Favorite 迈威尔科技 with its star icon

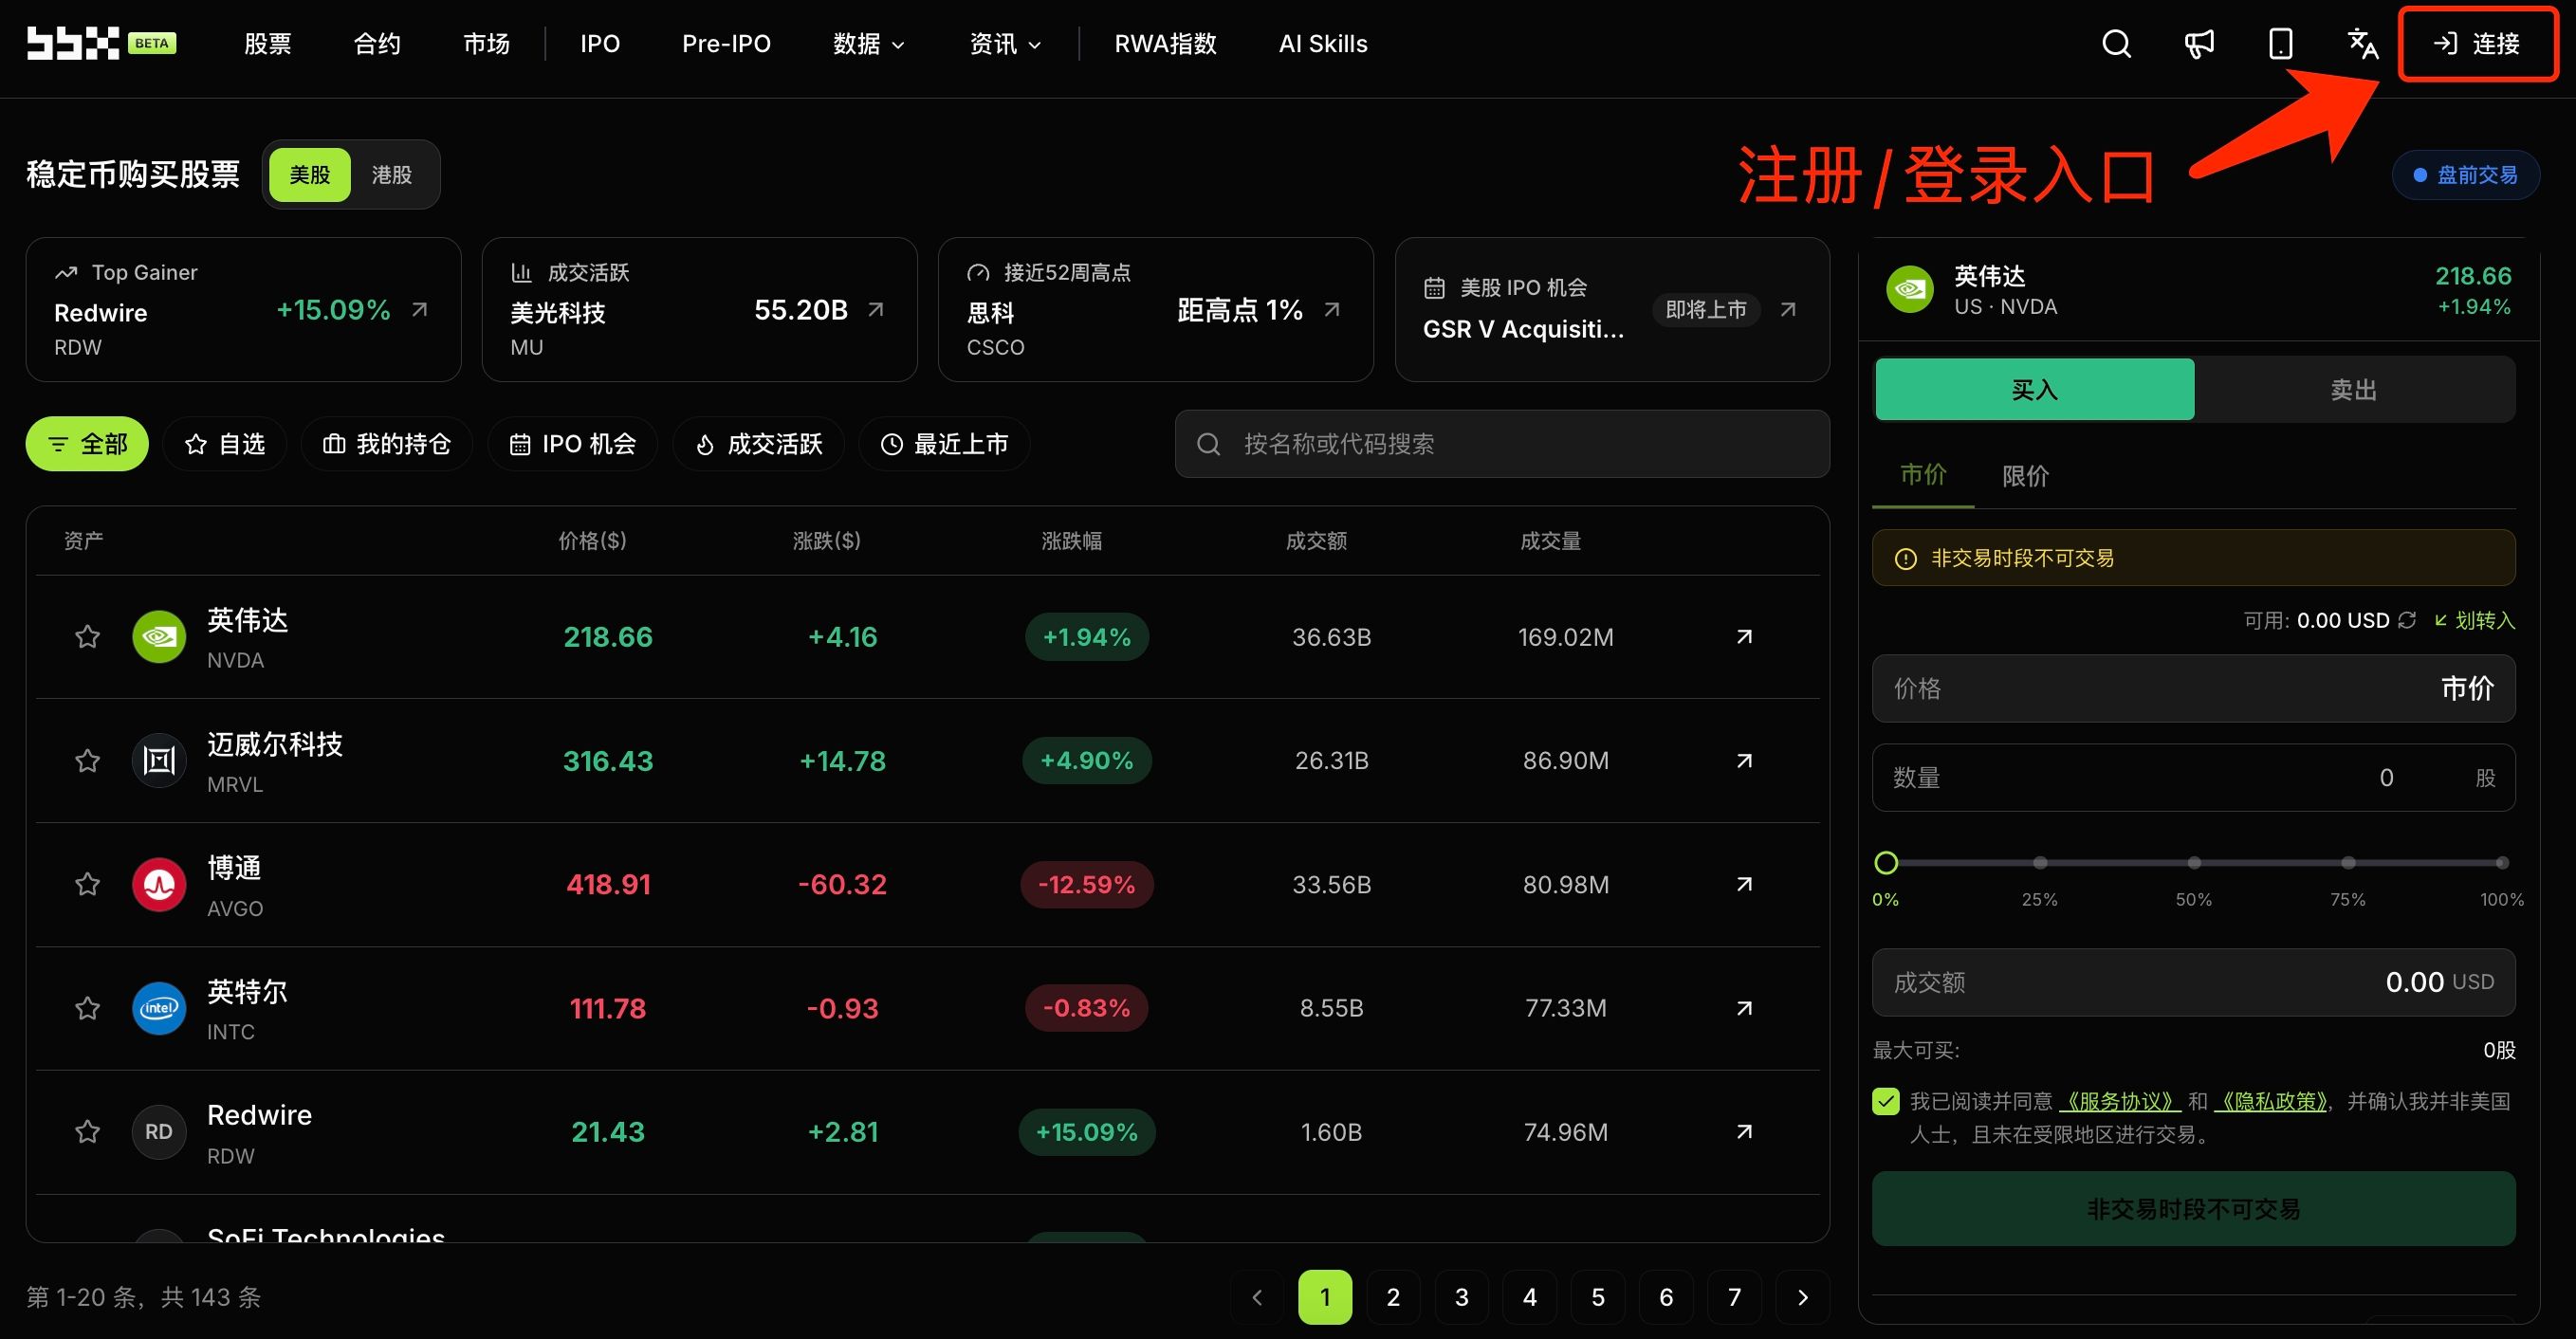click(x=88, y=760)
